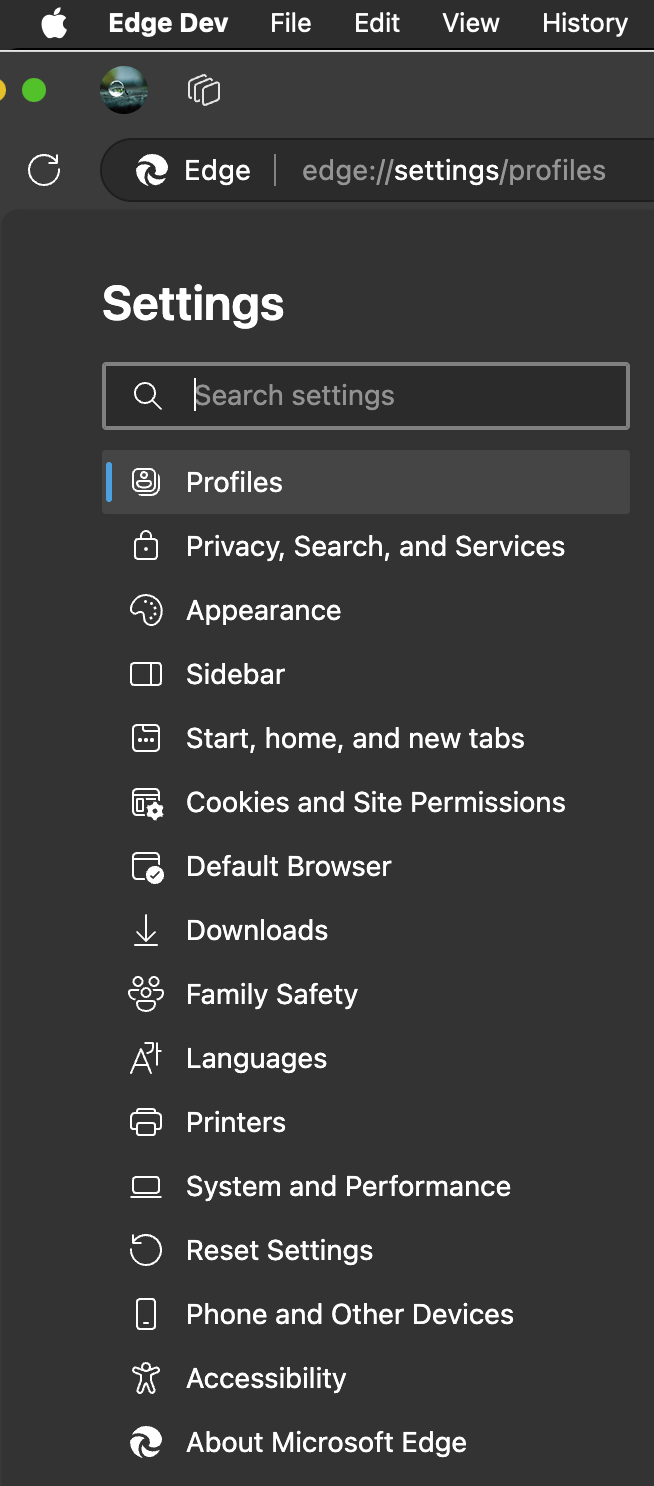
Task: Open Privacy, Search, and Services settings
Action: click(x=375, y=546)
